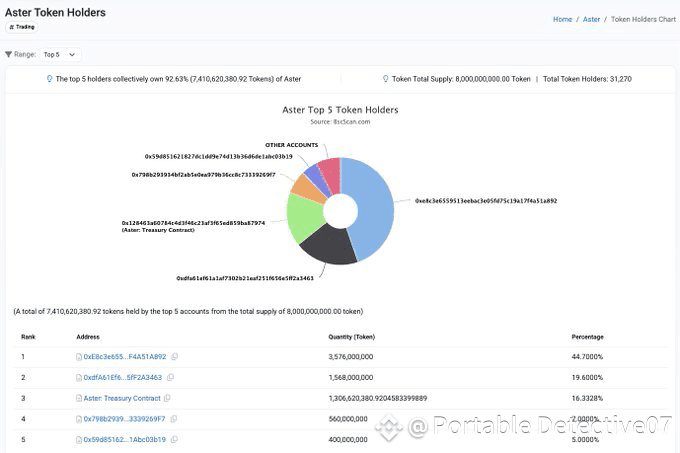Click chart label 0xe8c3e6559513eebac3e05fd75c19a17f4a51a892
Viewport: 680px width, 453px height.
[x=486, y=201]
